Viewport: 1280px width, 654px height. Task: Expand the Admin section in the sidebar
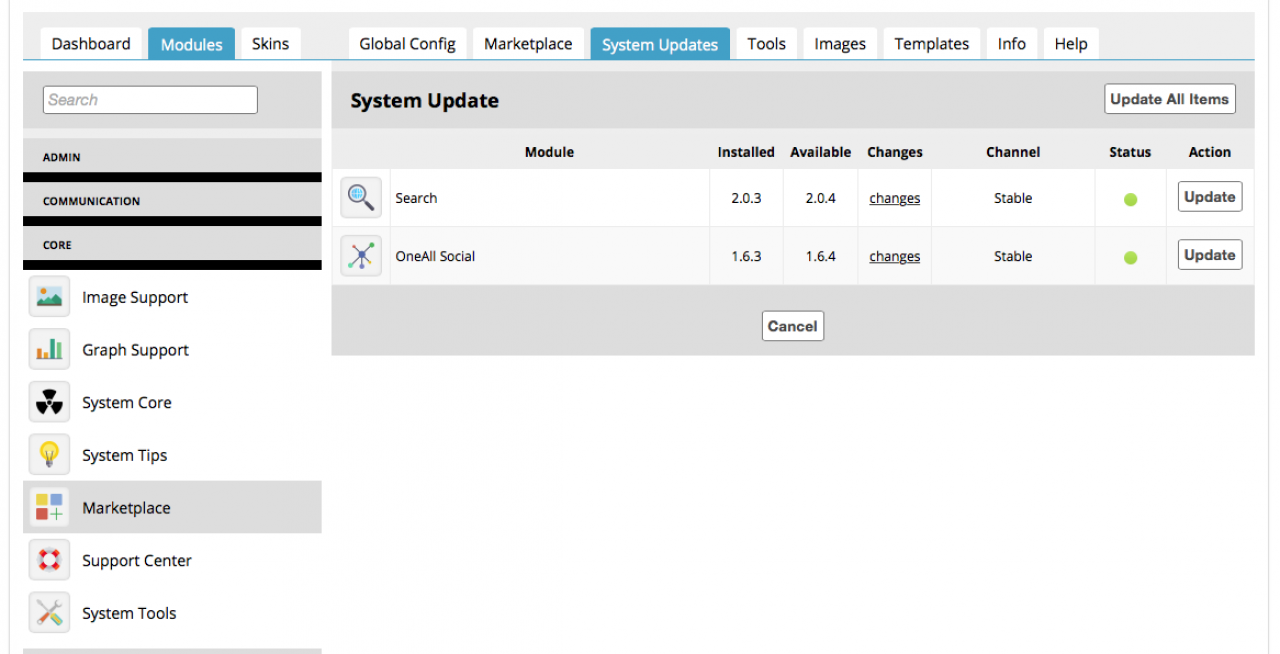tap(172, 157)
